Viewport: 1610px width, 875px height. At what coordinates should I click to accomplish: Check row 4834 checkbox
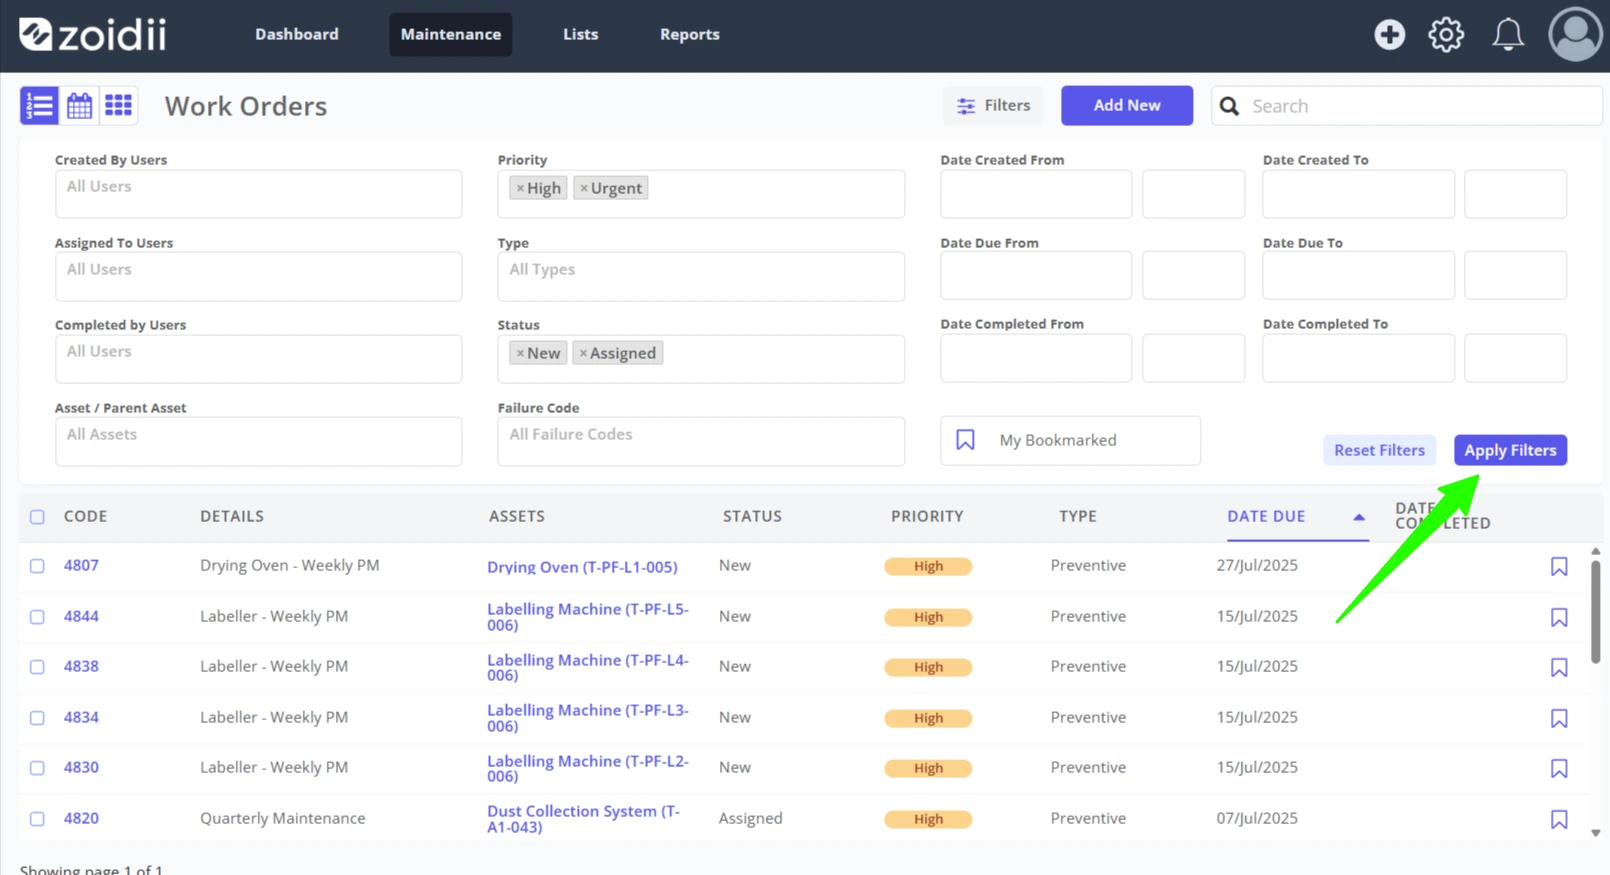37,718
